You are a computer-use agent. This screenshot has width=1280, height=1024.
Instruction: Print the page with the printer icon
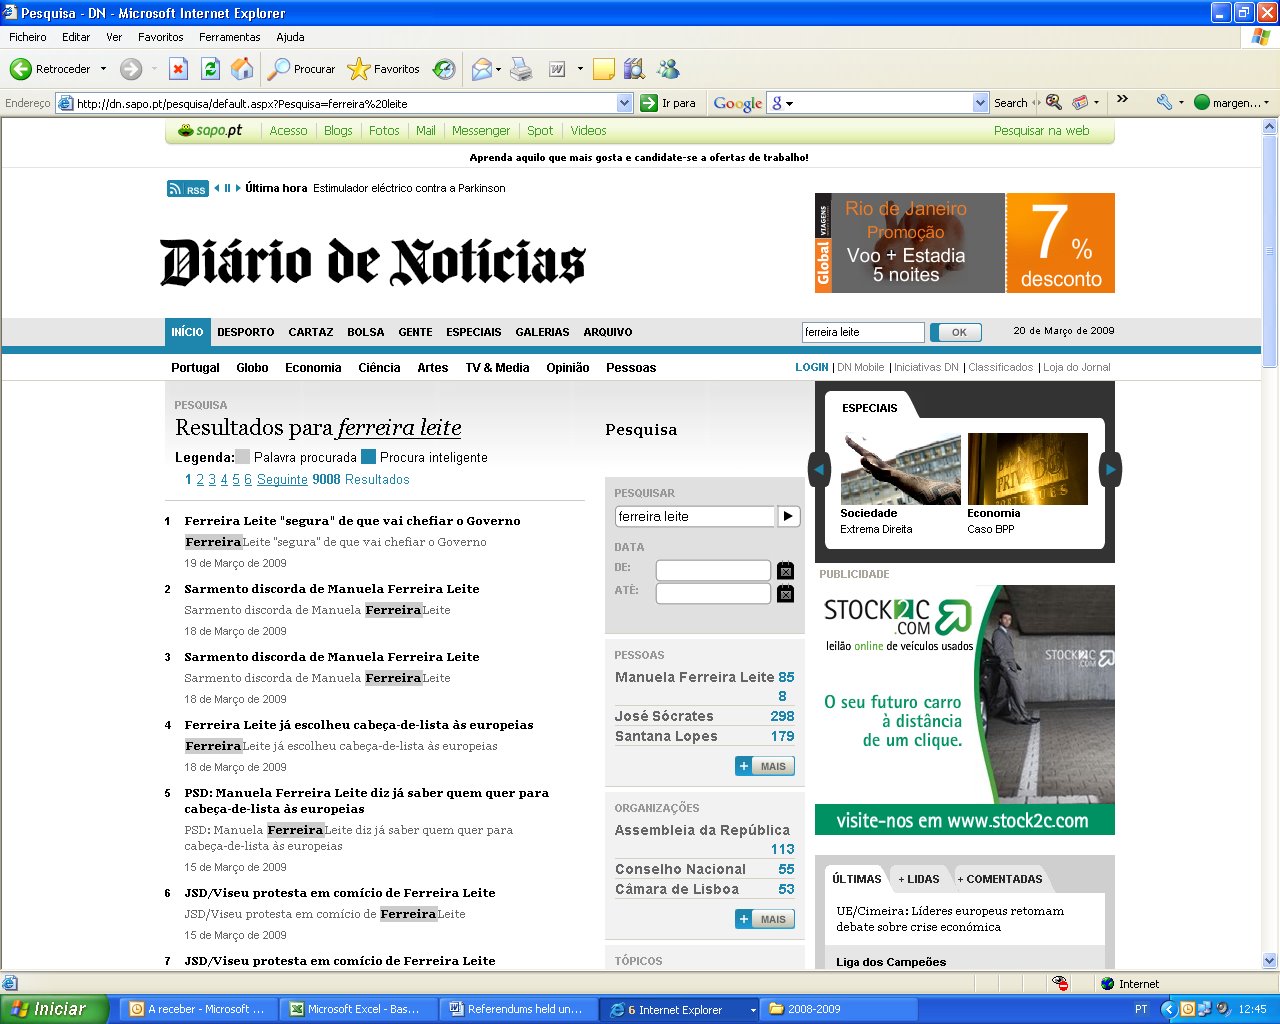click(521, 69)
